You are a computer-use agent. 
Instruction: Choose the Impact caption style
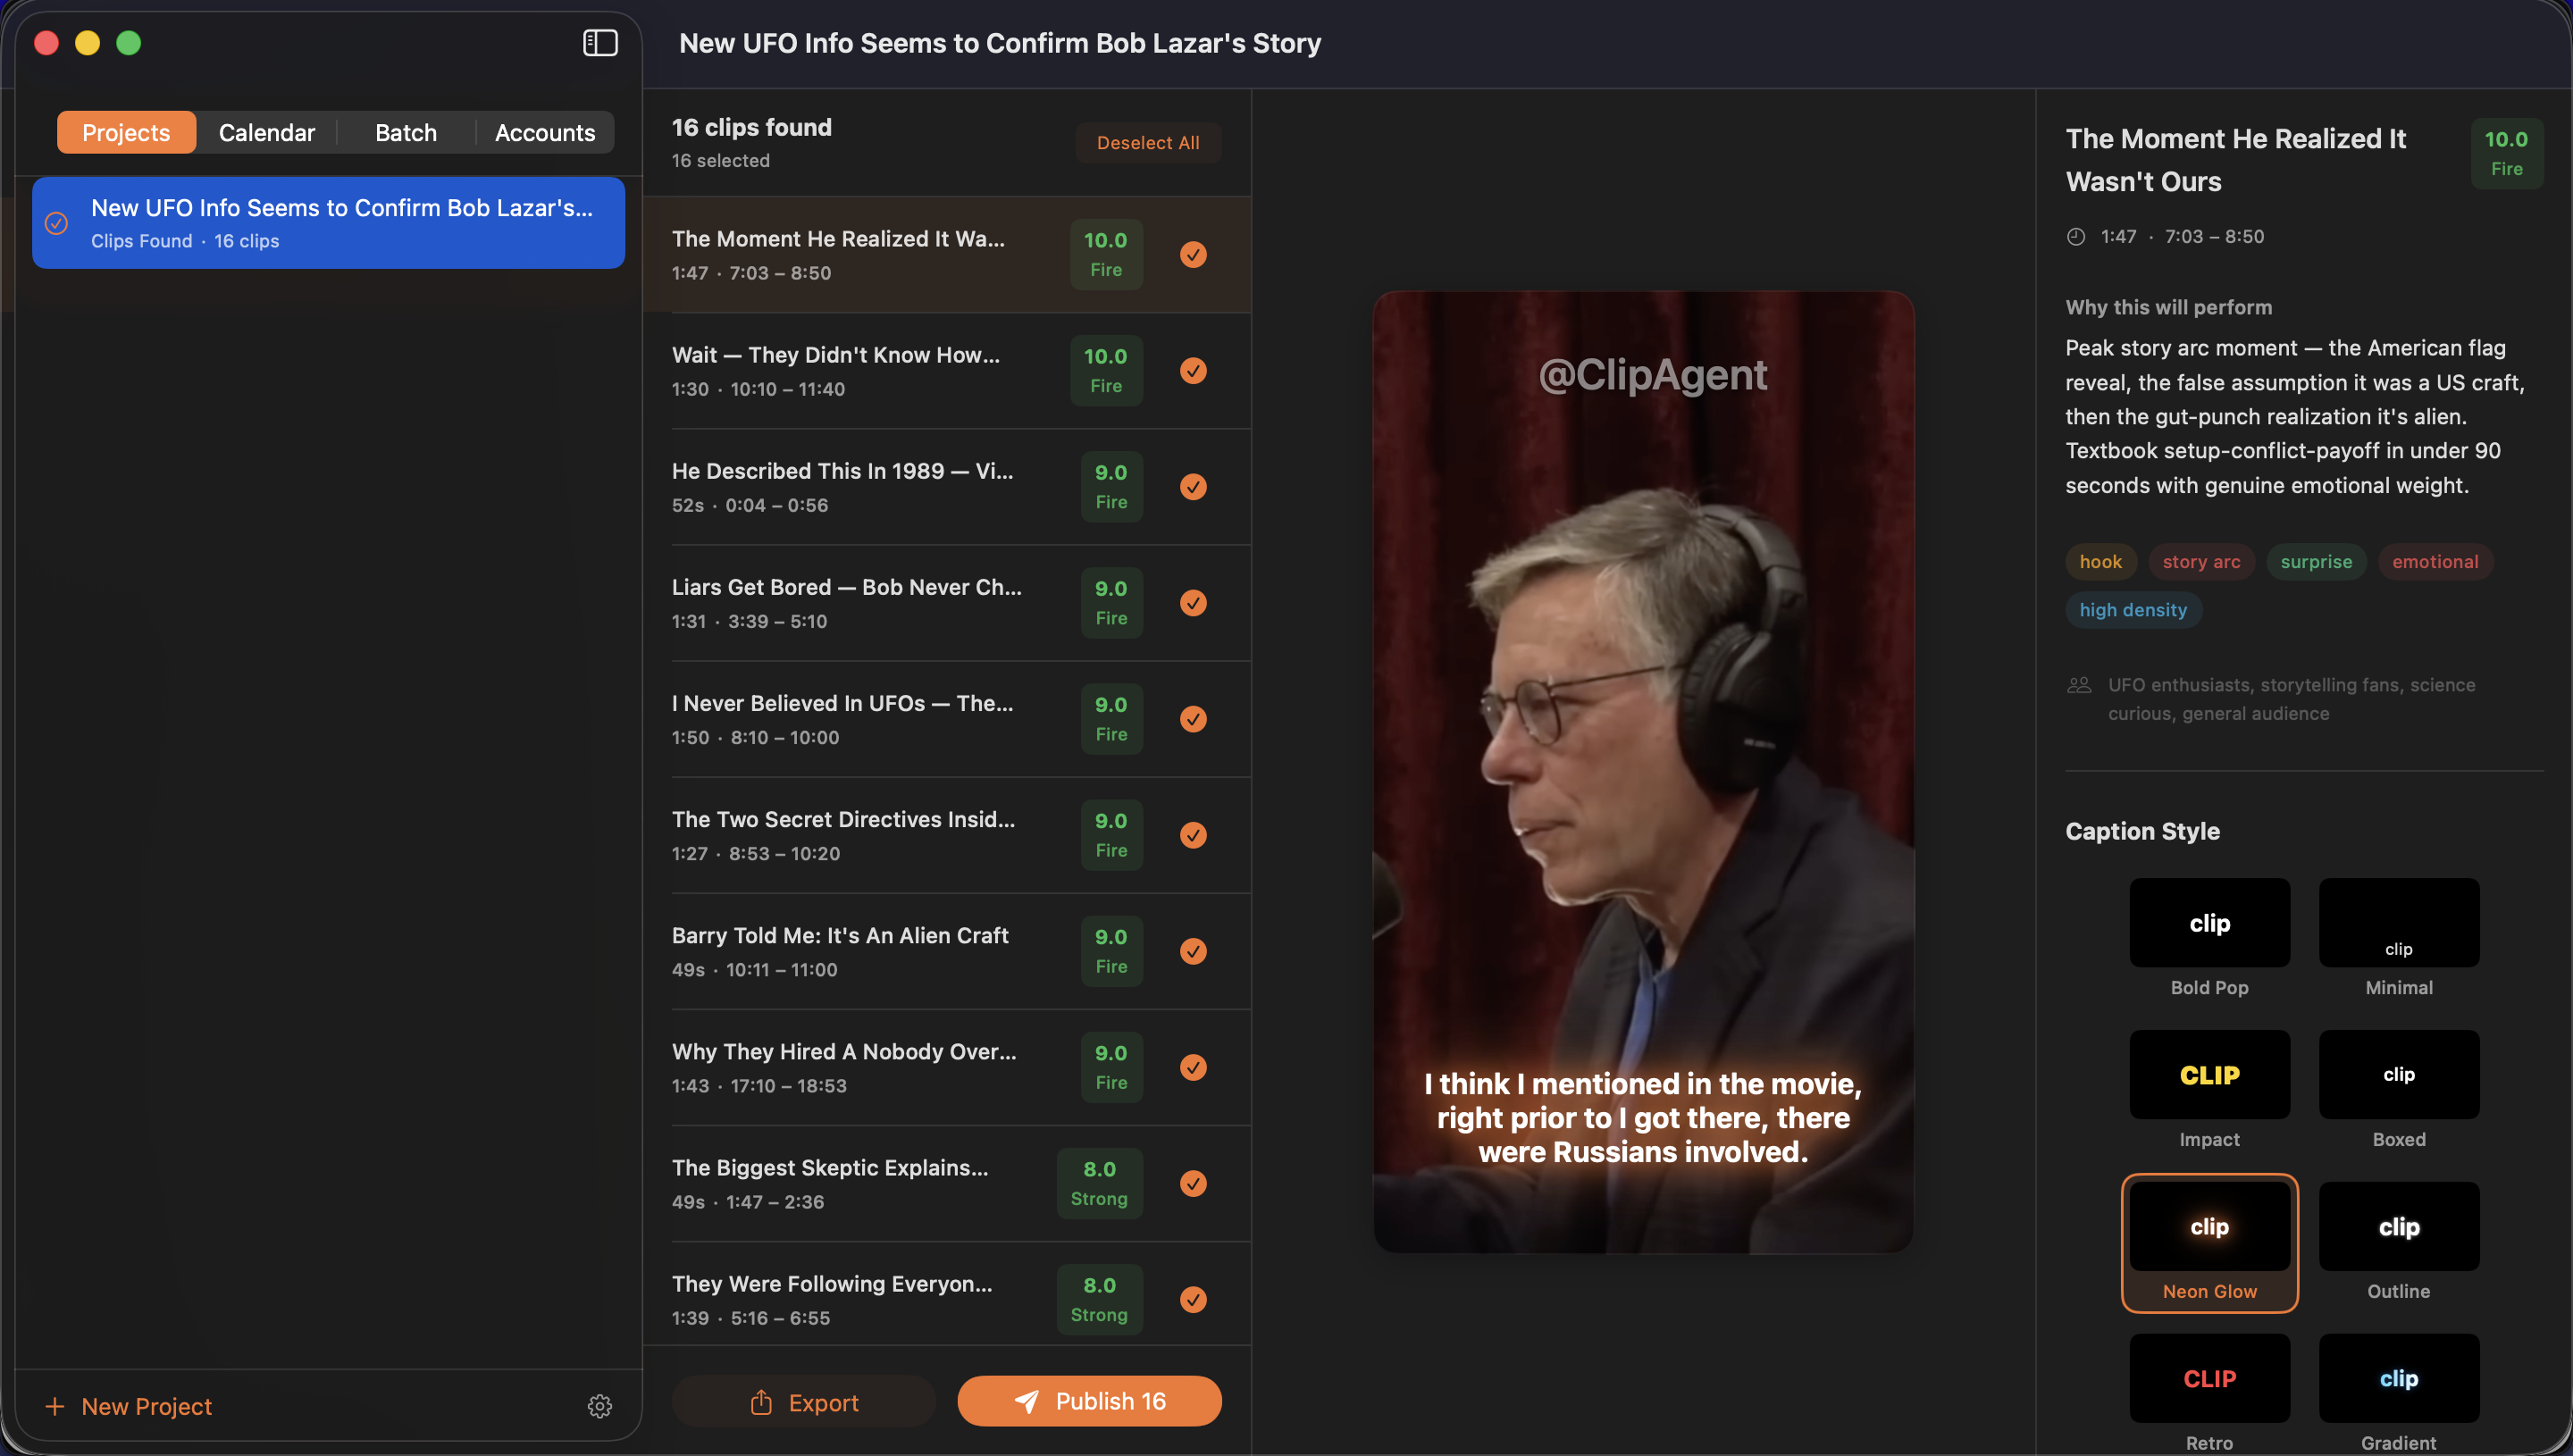point(2209,1074)
